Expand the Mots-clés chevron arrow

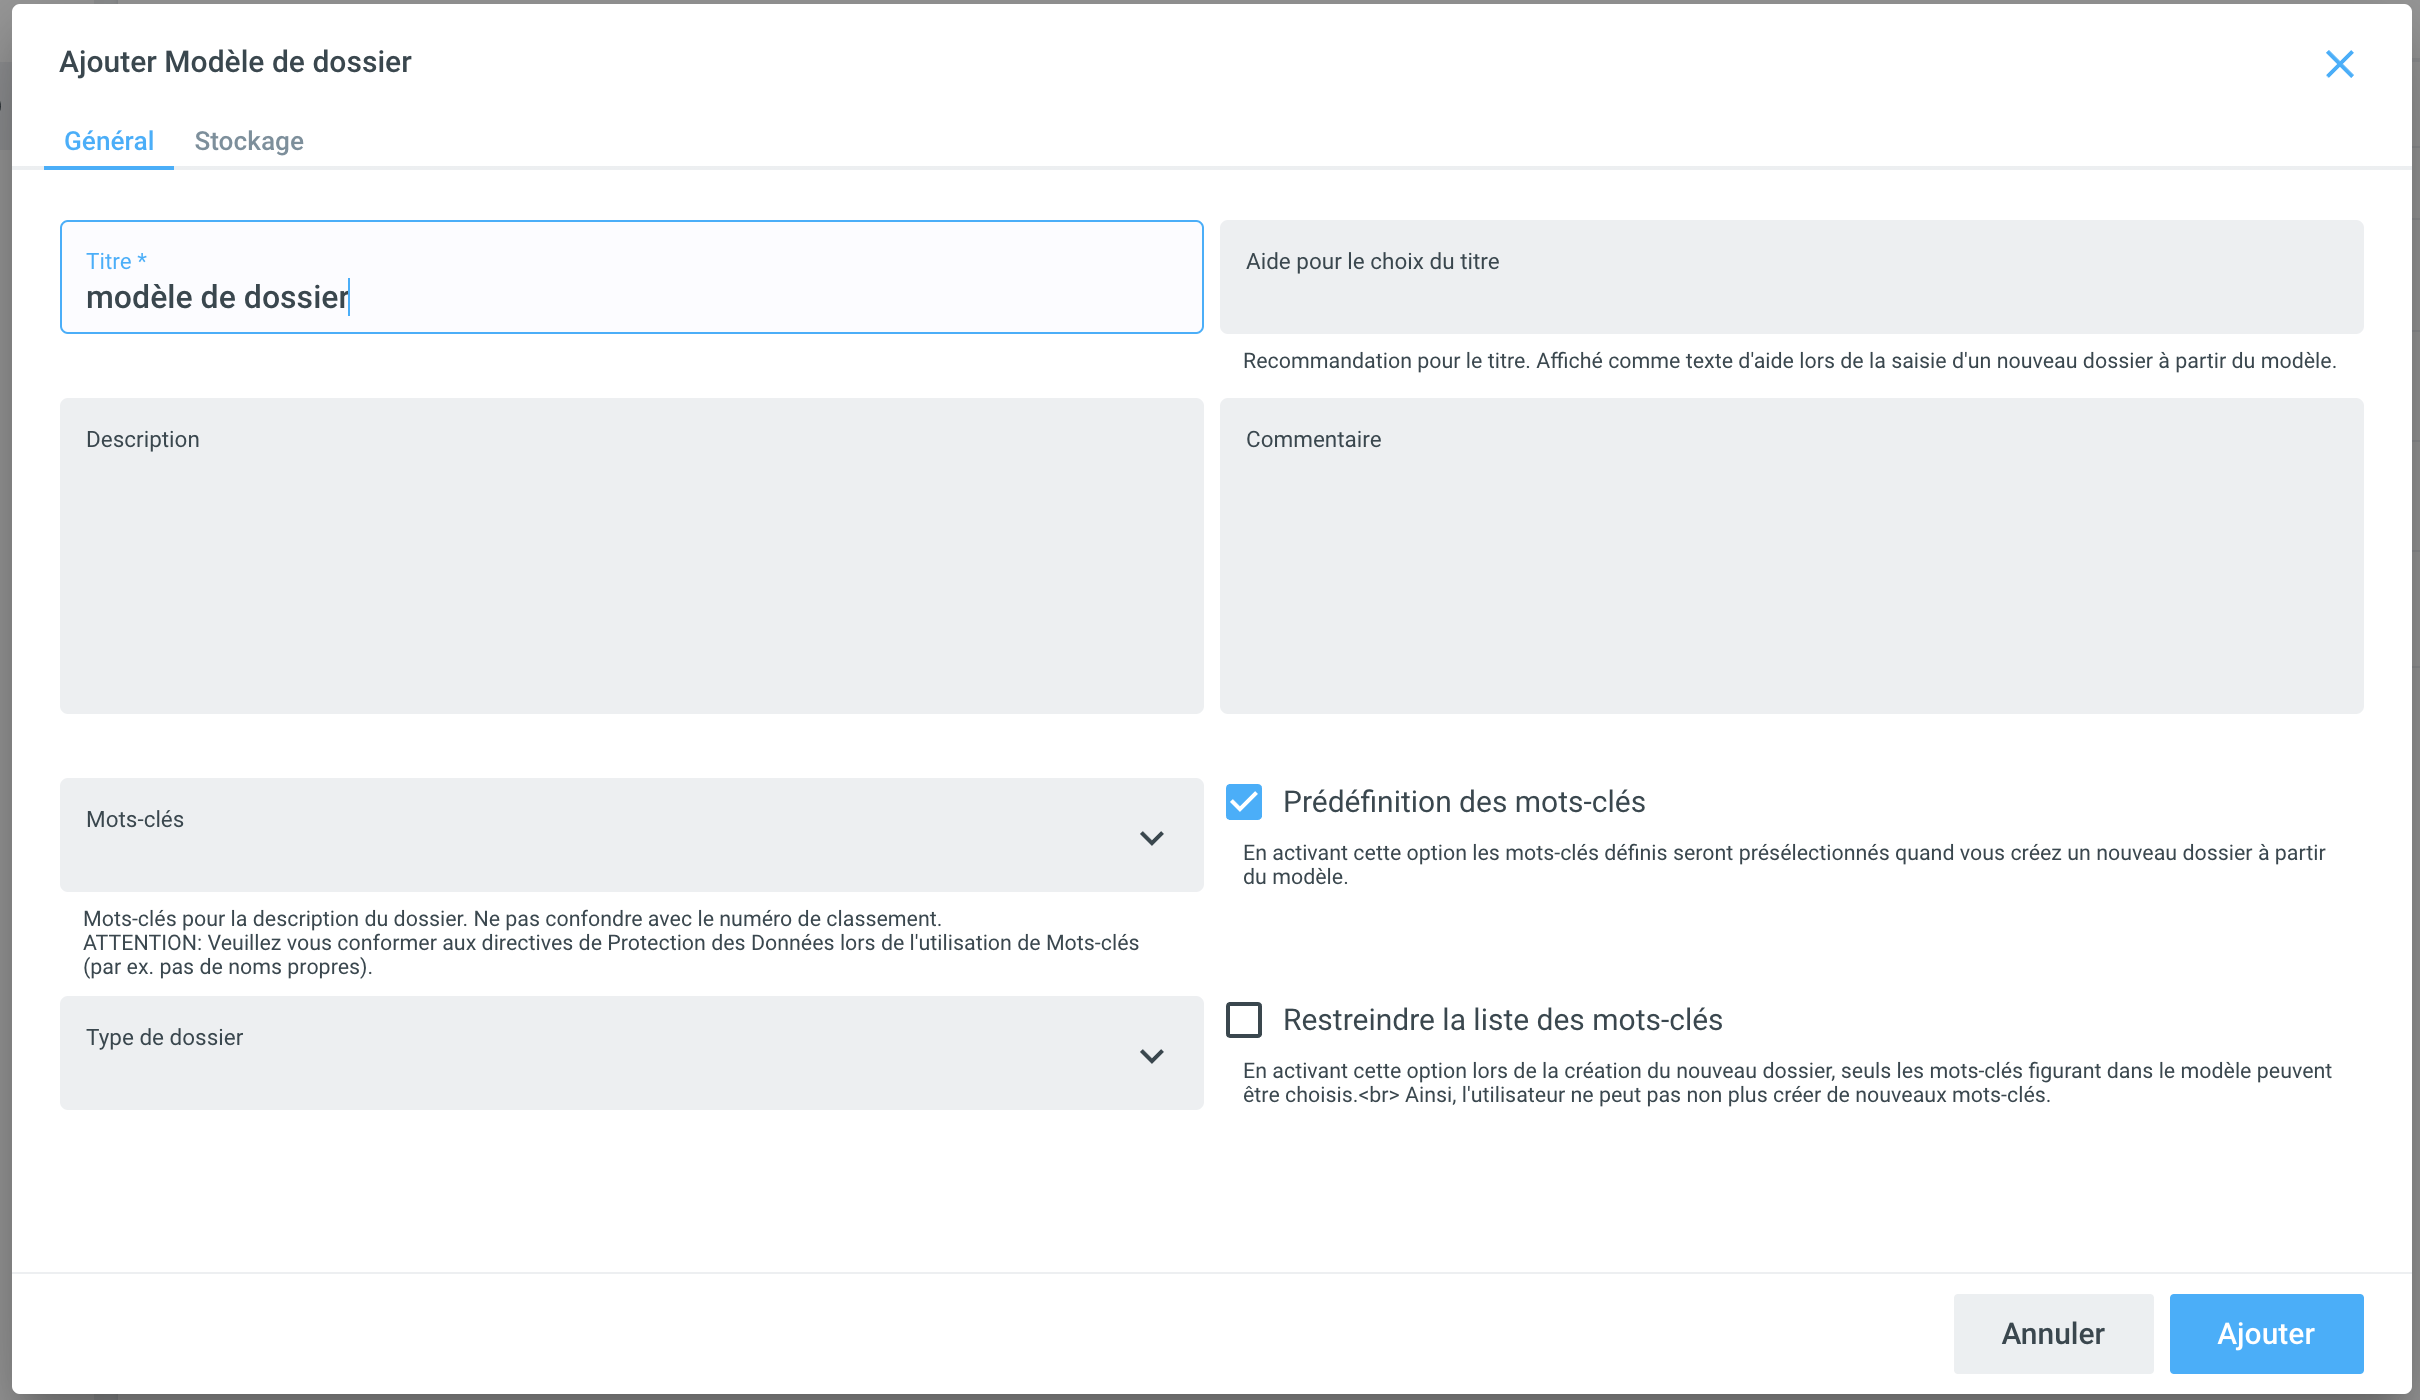(1152, 838)
